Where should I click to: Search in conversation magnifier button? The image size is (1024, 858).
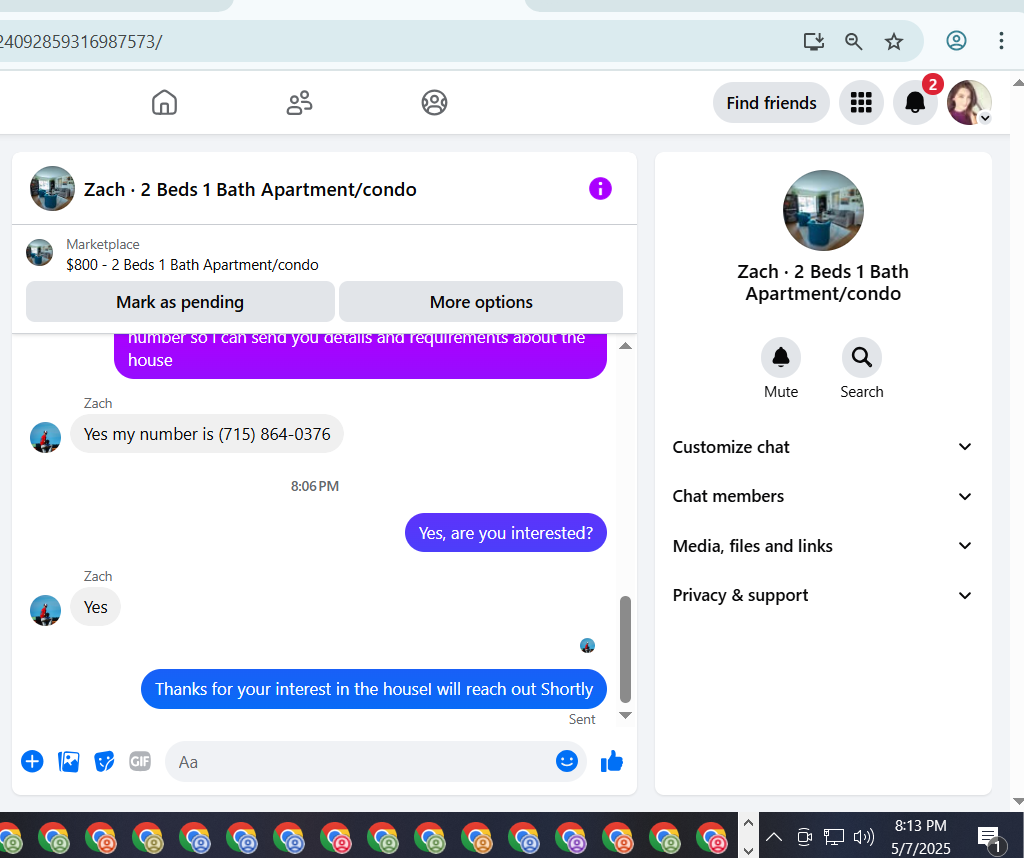click(861, 357)
